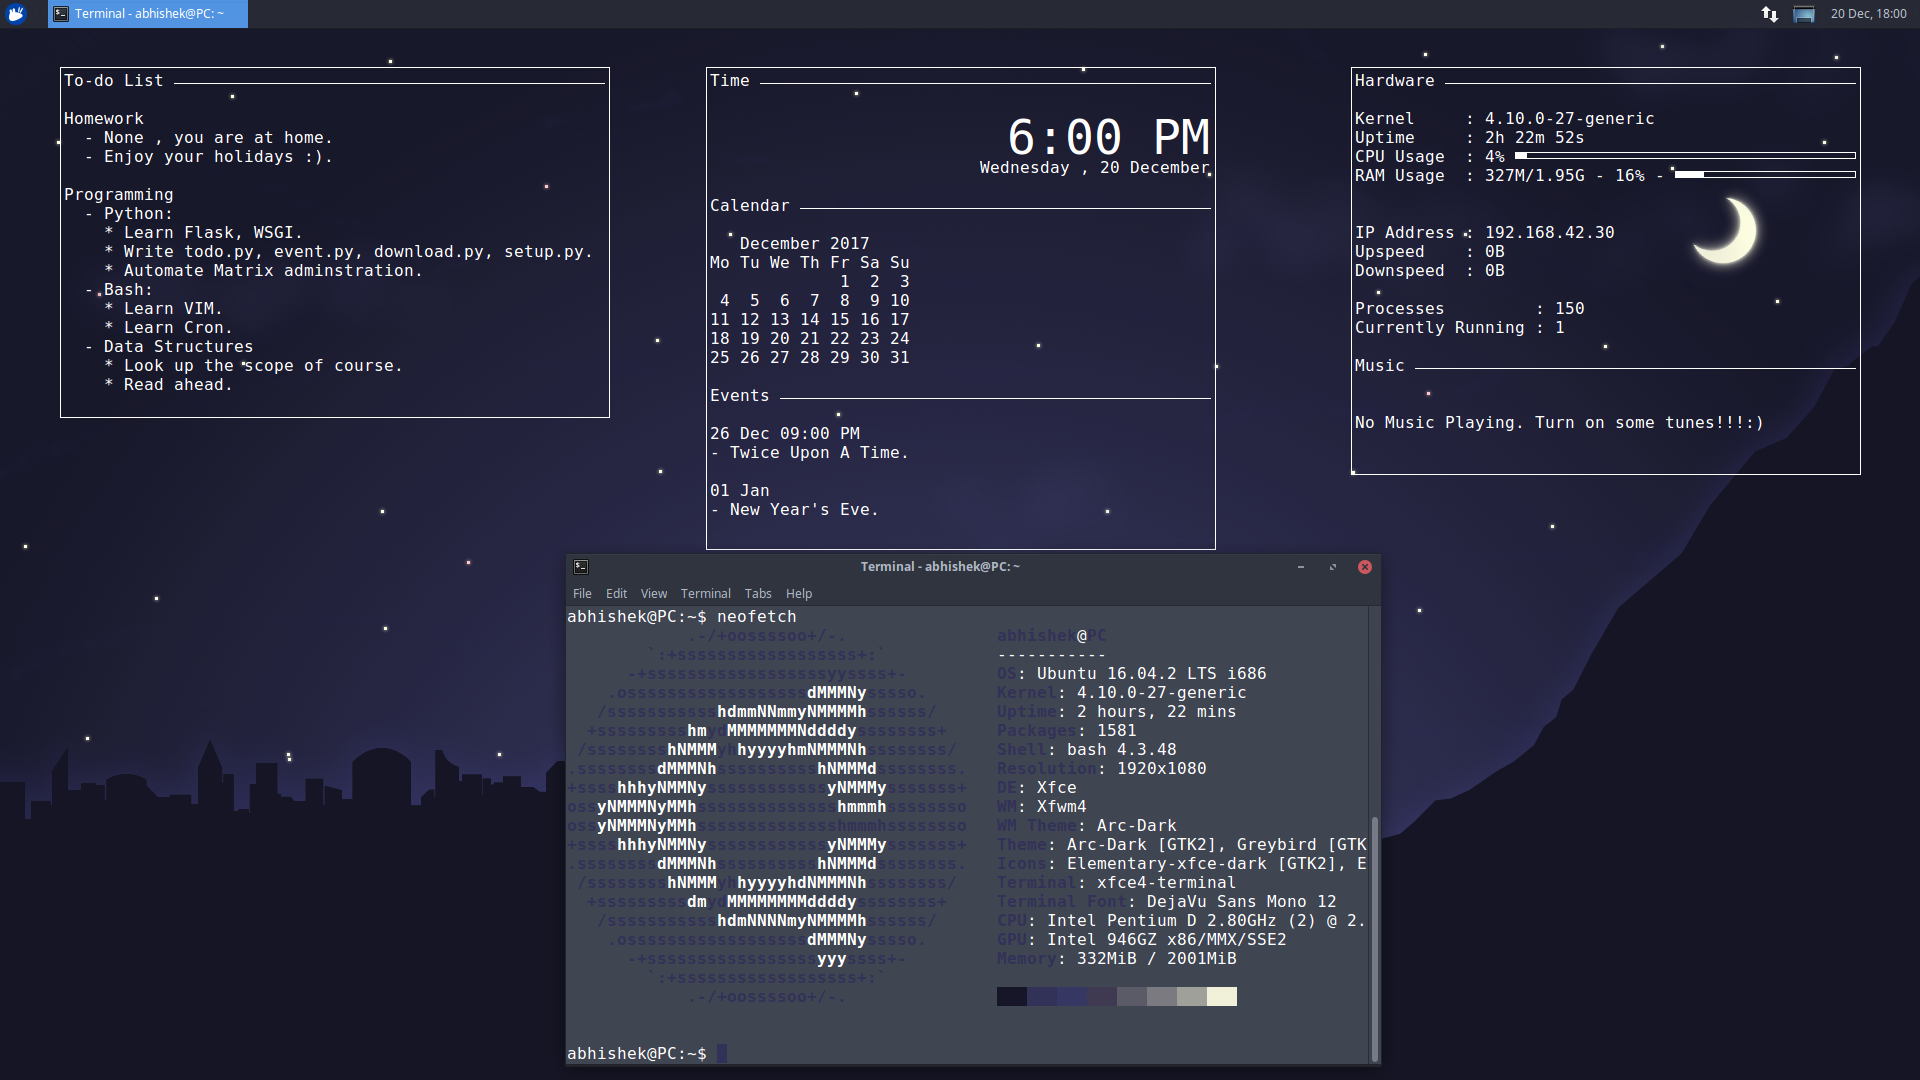The height and width of the screenshot is (1080, 1920).
Task: Click Uptime value '2h 22m 52s'
Action: [1534, 138]
